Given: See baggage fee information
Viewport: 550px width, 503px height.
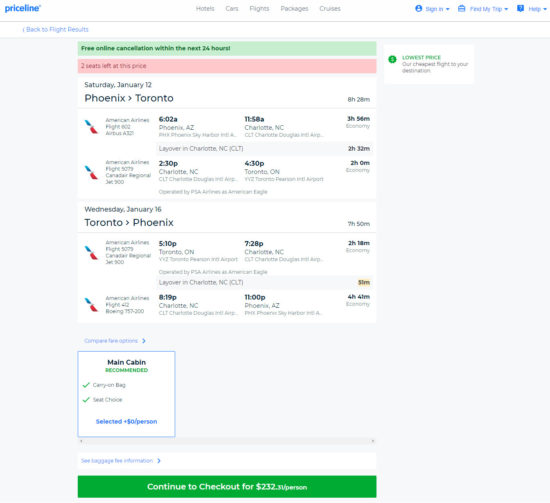Looking at the screenshot, I should pyautogui.click(x=121, y=461).
